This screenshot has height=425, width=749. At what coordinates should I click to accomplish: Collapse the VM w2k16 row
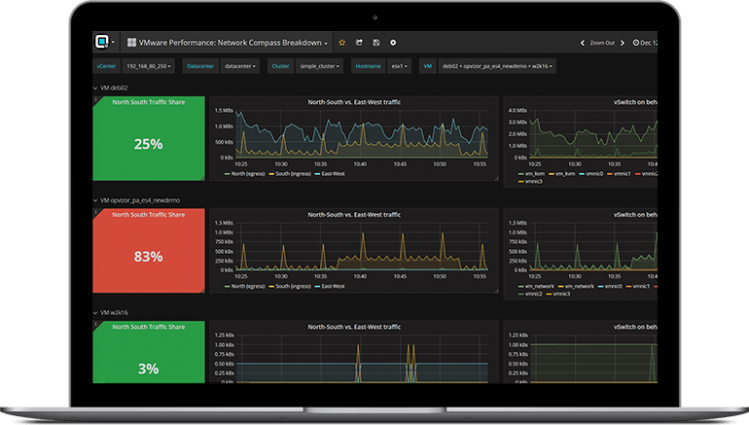pyautogui.click(x=110, y=313)
